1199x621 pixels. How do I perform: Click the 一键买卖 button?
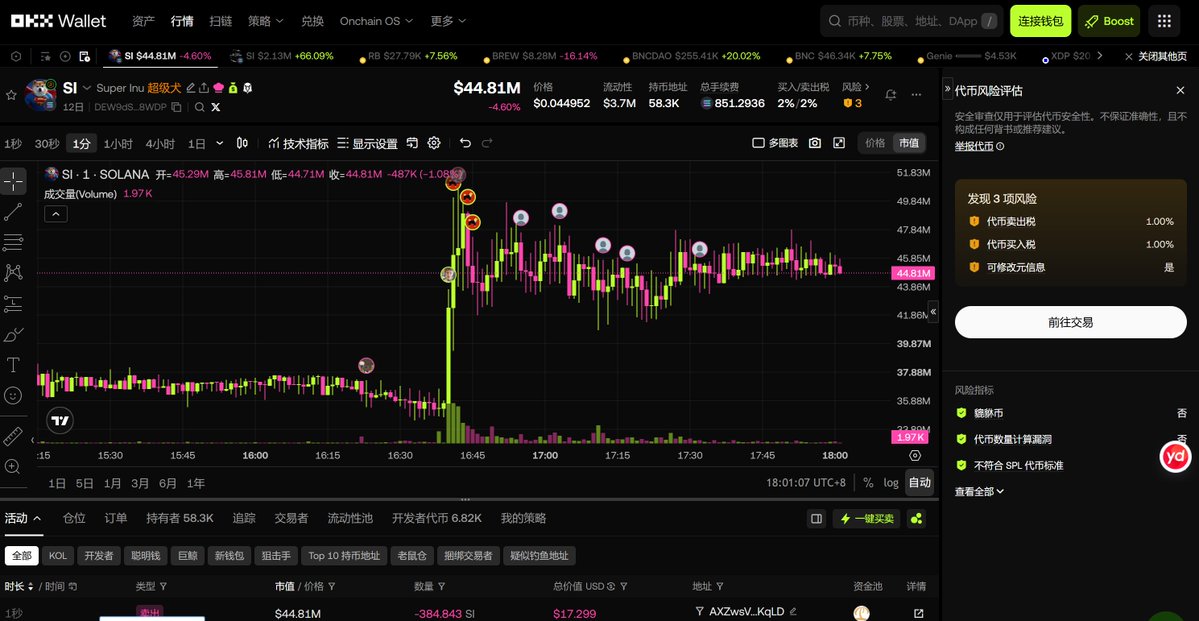click(867, 519)
